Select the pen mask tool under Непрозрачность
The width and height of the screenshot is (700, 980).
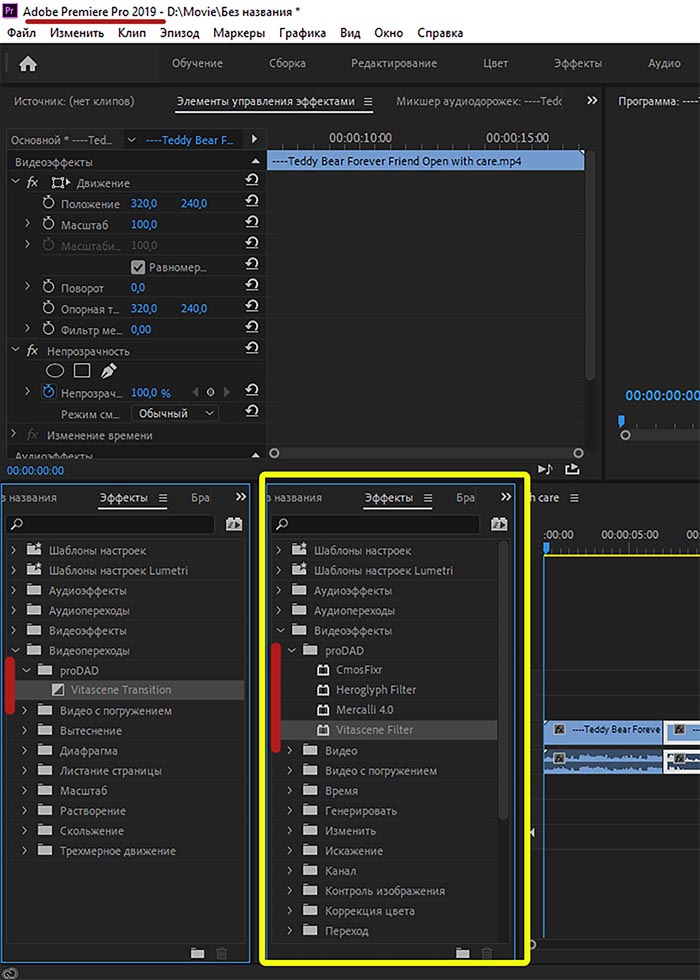tap(109, 371)
